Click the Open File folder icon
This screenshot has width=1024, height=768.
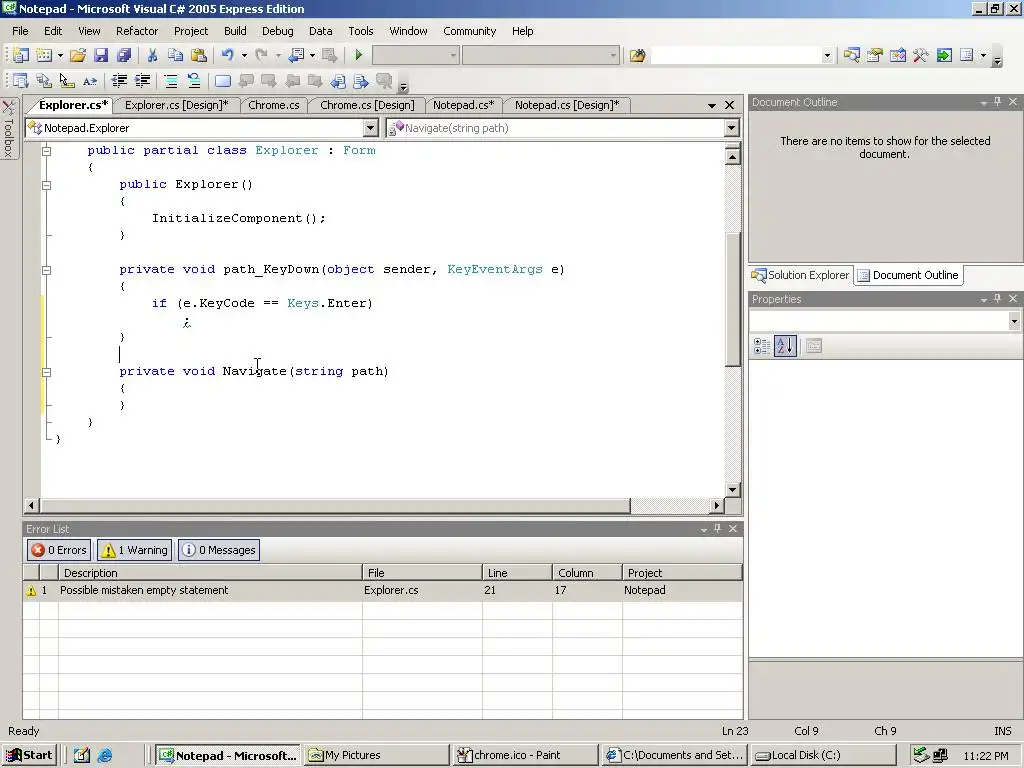[78, 56]
